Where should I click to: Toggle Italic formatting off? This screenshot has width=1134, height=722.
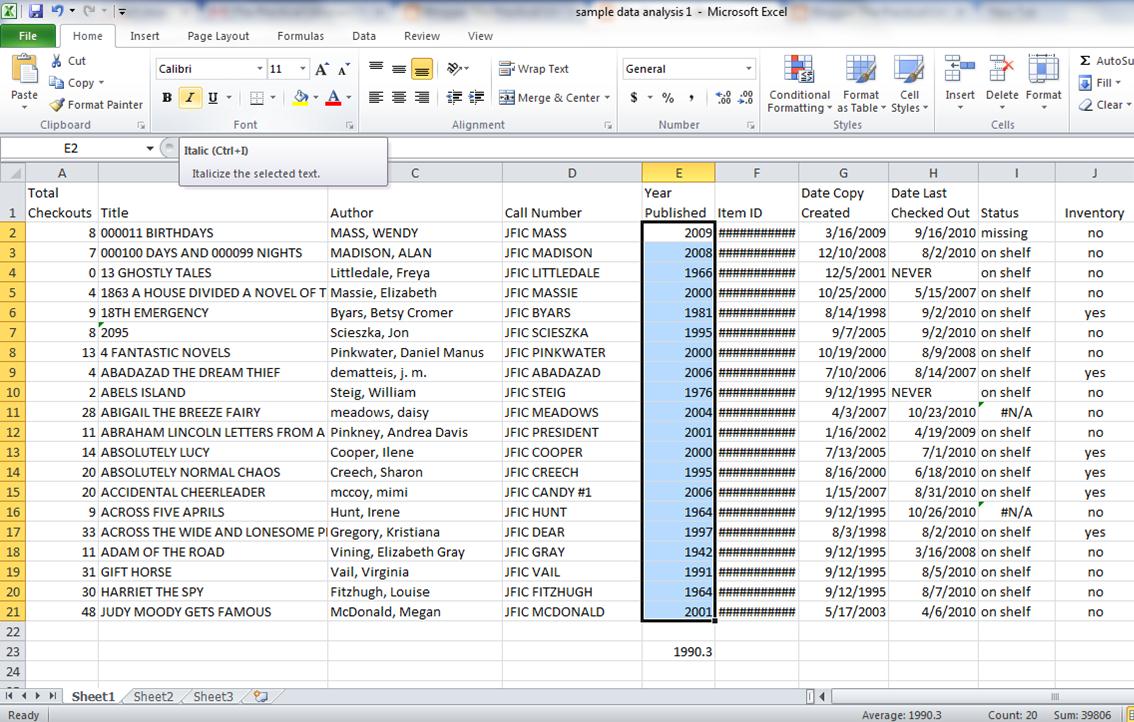[x=189, y=98]
